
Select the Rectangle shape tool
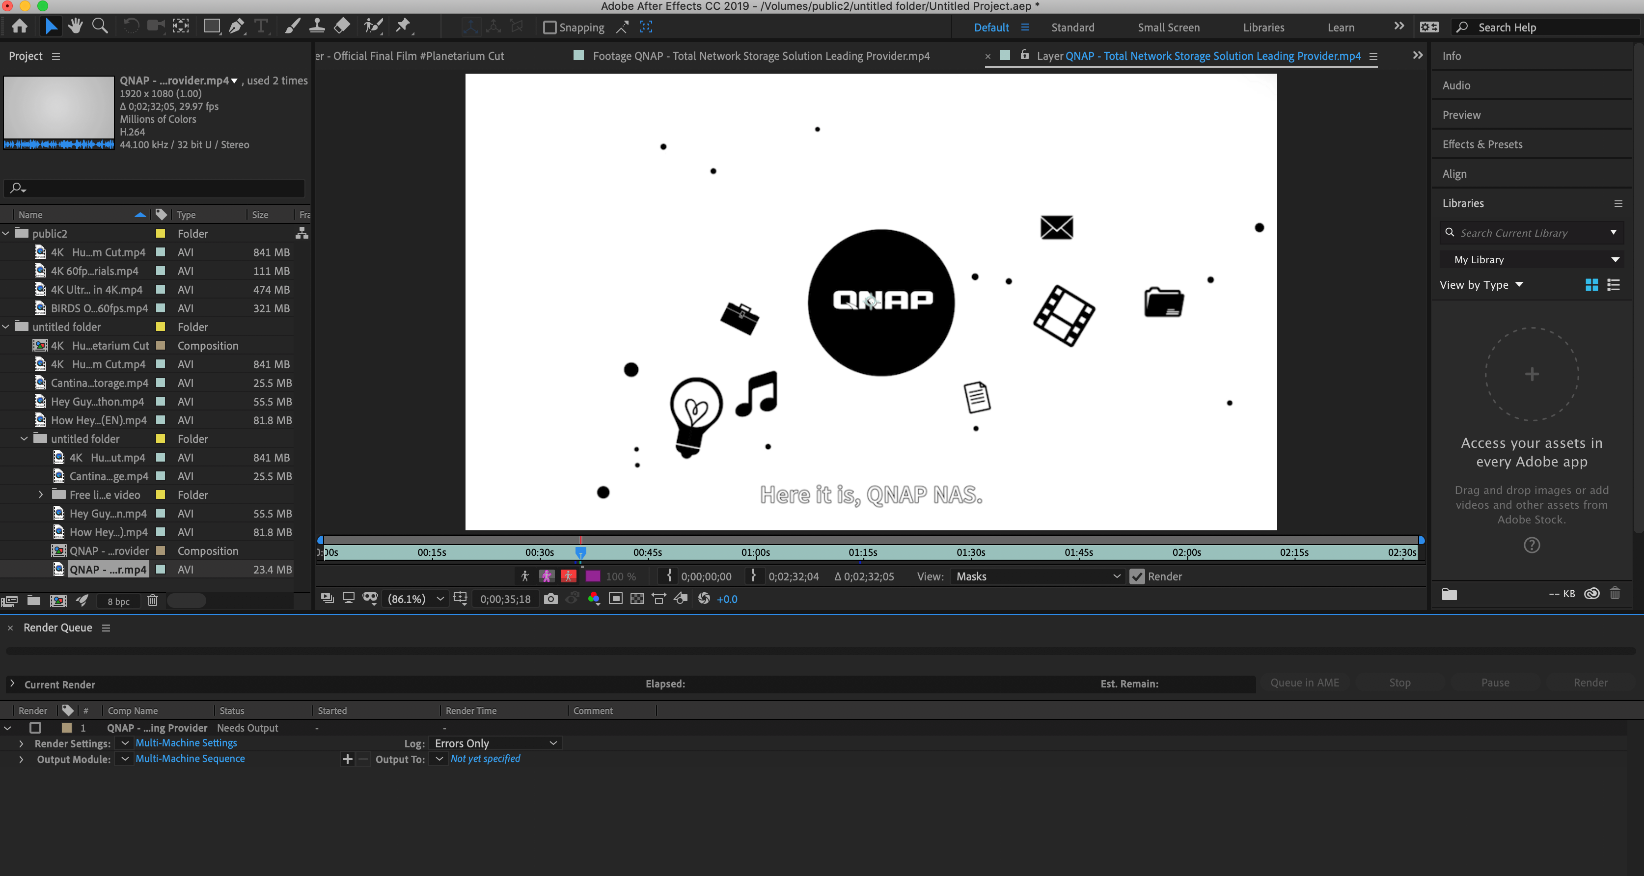coord(212,27)
